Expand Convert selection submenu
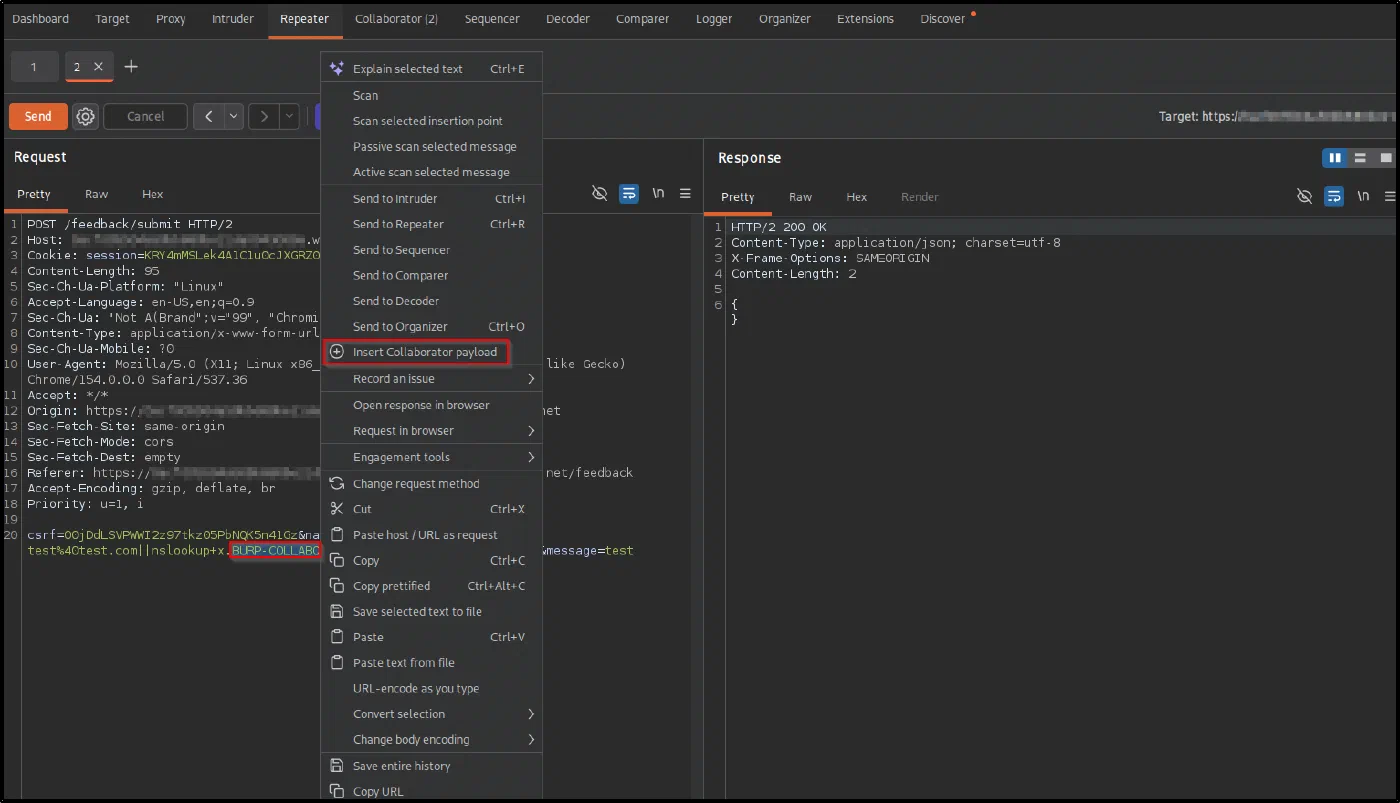This screenshot has width=1400, height=803. pyautogui.click(x=431, y=714)
